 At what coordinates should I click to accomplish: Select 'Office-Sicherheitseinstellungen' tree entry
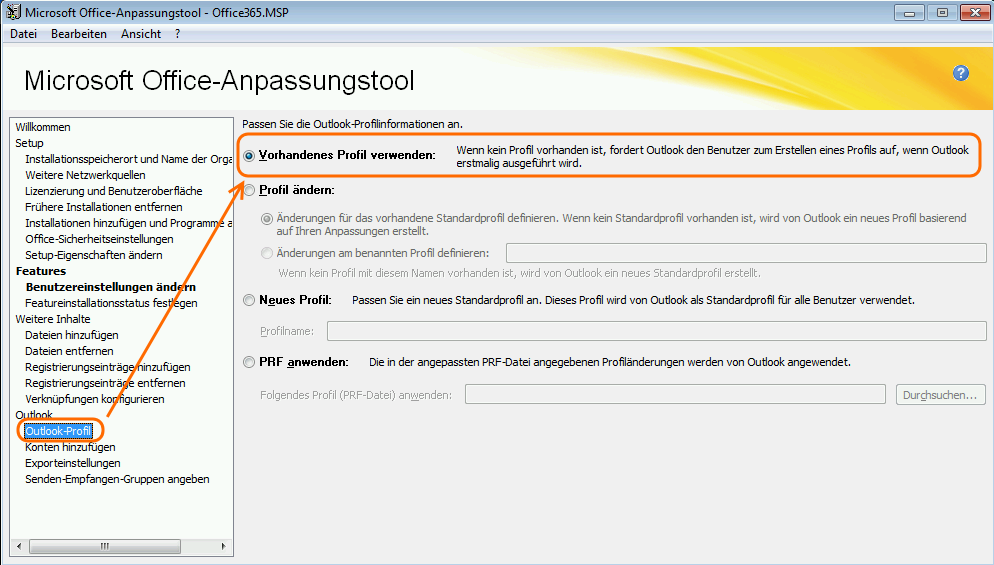click(99, 239)
